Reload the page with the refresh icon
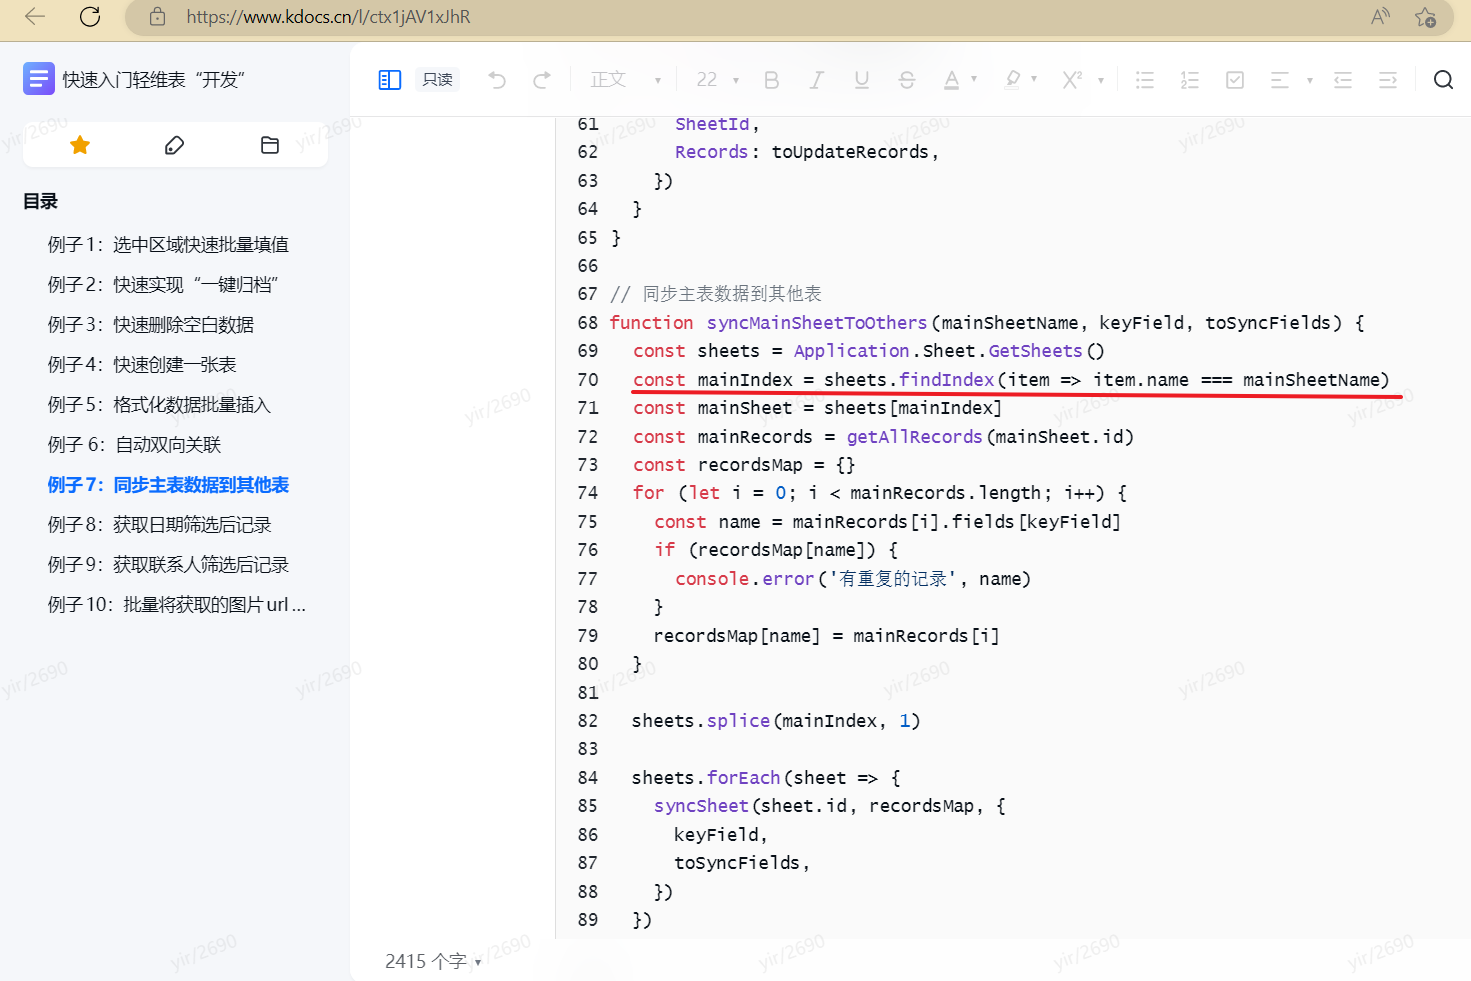Image resolution: width=1471 pixels, height=981 pixels. [90, 16]
